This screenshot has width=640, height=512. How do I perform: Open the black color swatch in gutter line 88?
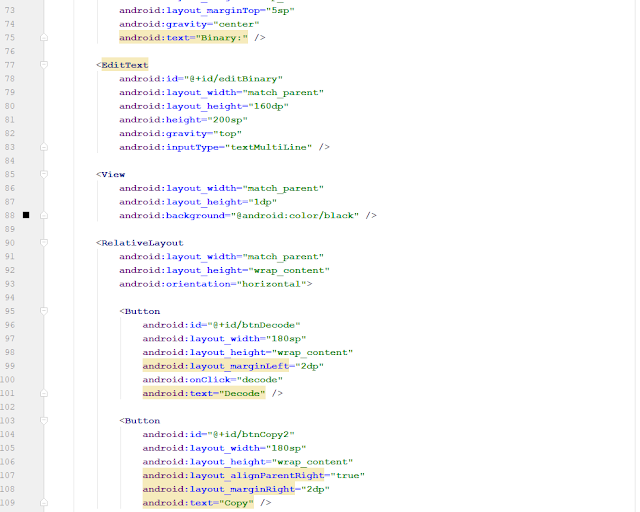26,215
